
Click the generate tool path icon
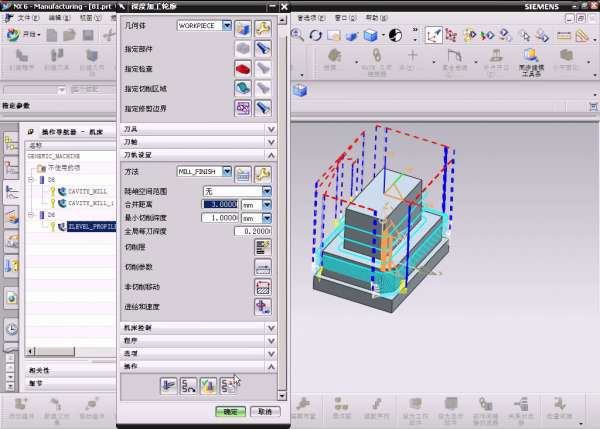[x=169, y=384]
